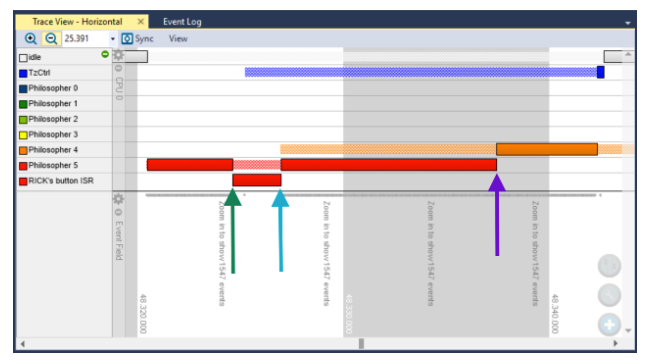Image resolution: width=650 pixels, height=364 pixels.
Task: Select the Philosopher 5 label
Action: pyautogui.click(x=53, y=165)
